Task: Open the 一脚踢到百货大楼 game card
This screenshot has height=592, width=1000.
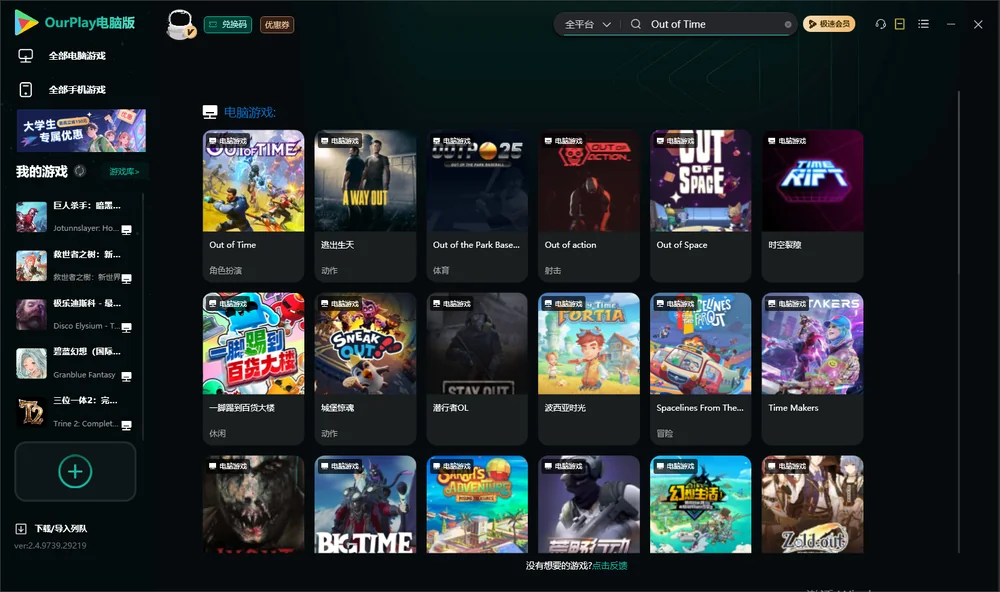Action: 253,368
